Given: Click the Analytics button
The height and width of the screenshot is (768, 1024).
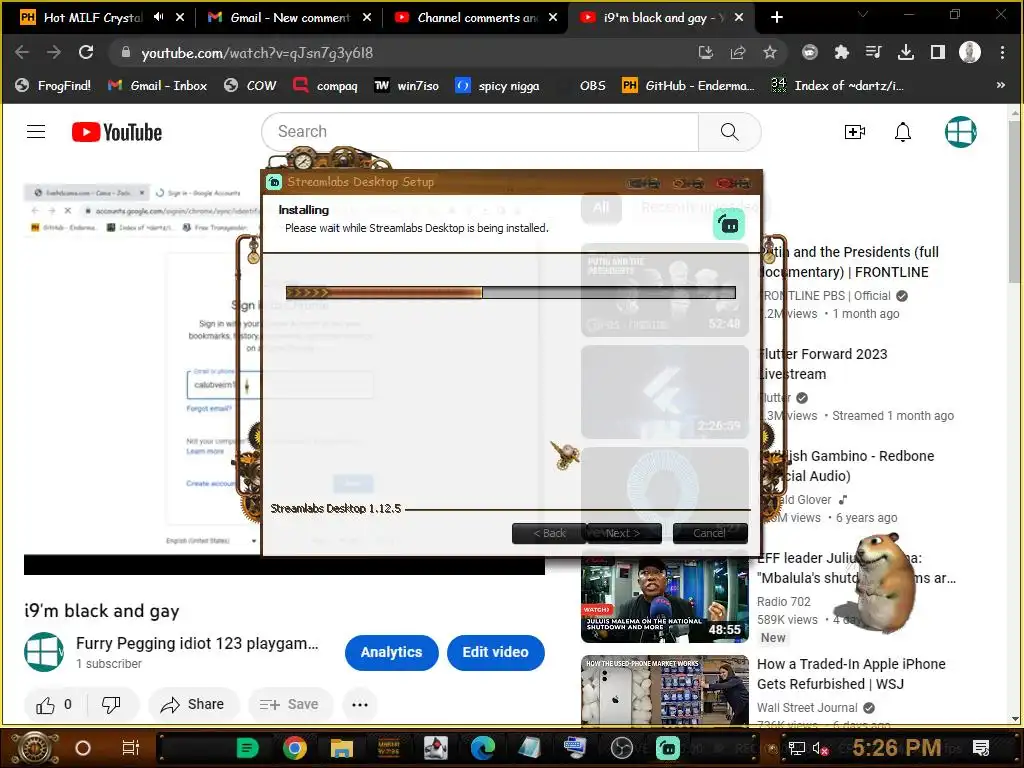Looking at the screenshot, I should point(391,652).
